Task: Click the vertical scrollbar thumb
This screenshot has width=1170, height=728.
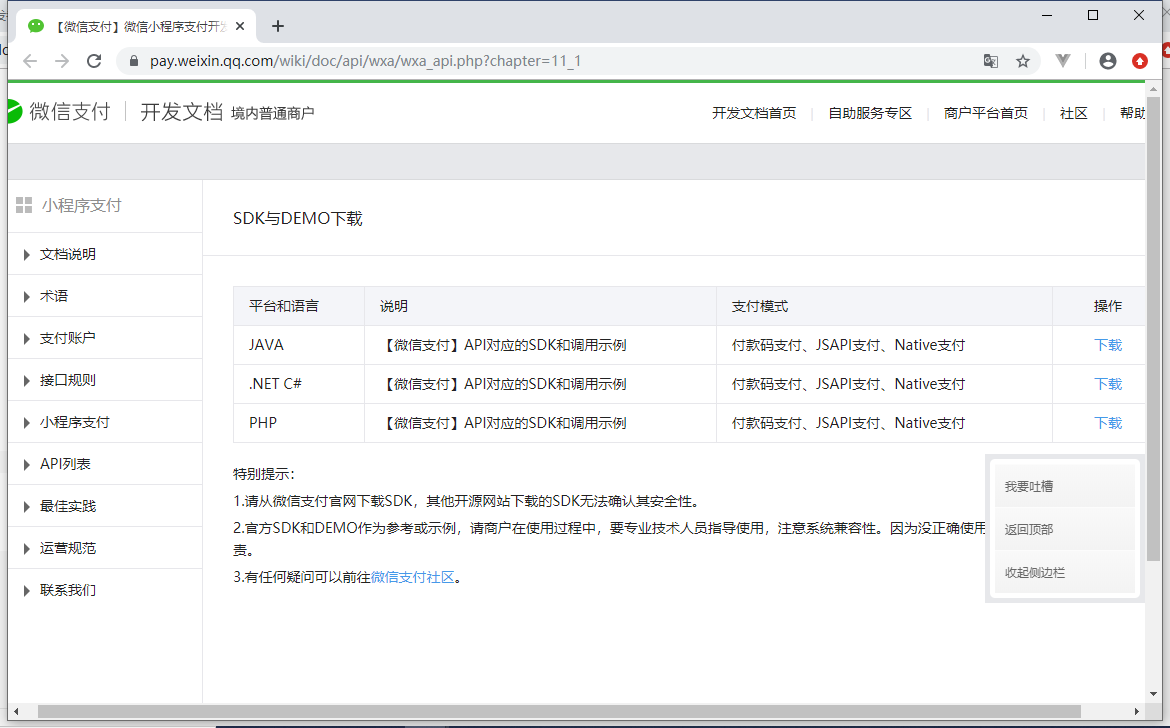Action: pyautogui.click(x=1154, y=328)
